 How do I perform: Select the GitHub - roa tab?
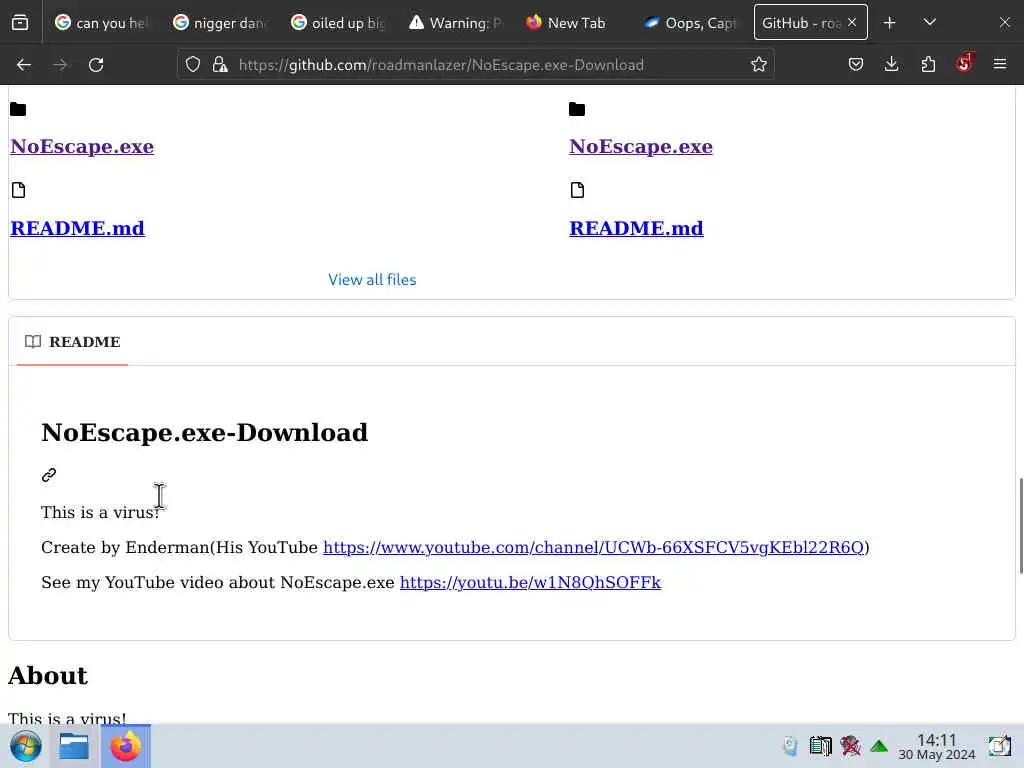click(x=810, y=23)
